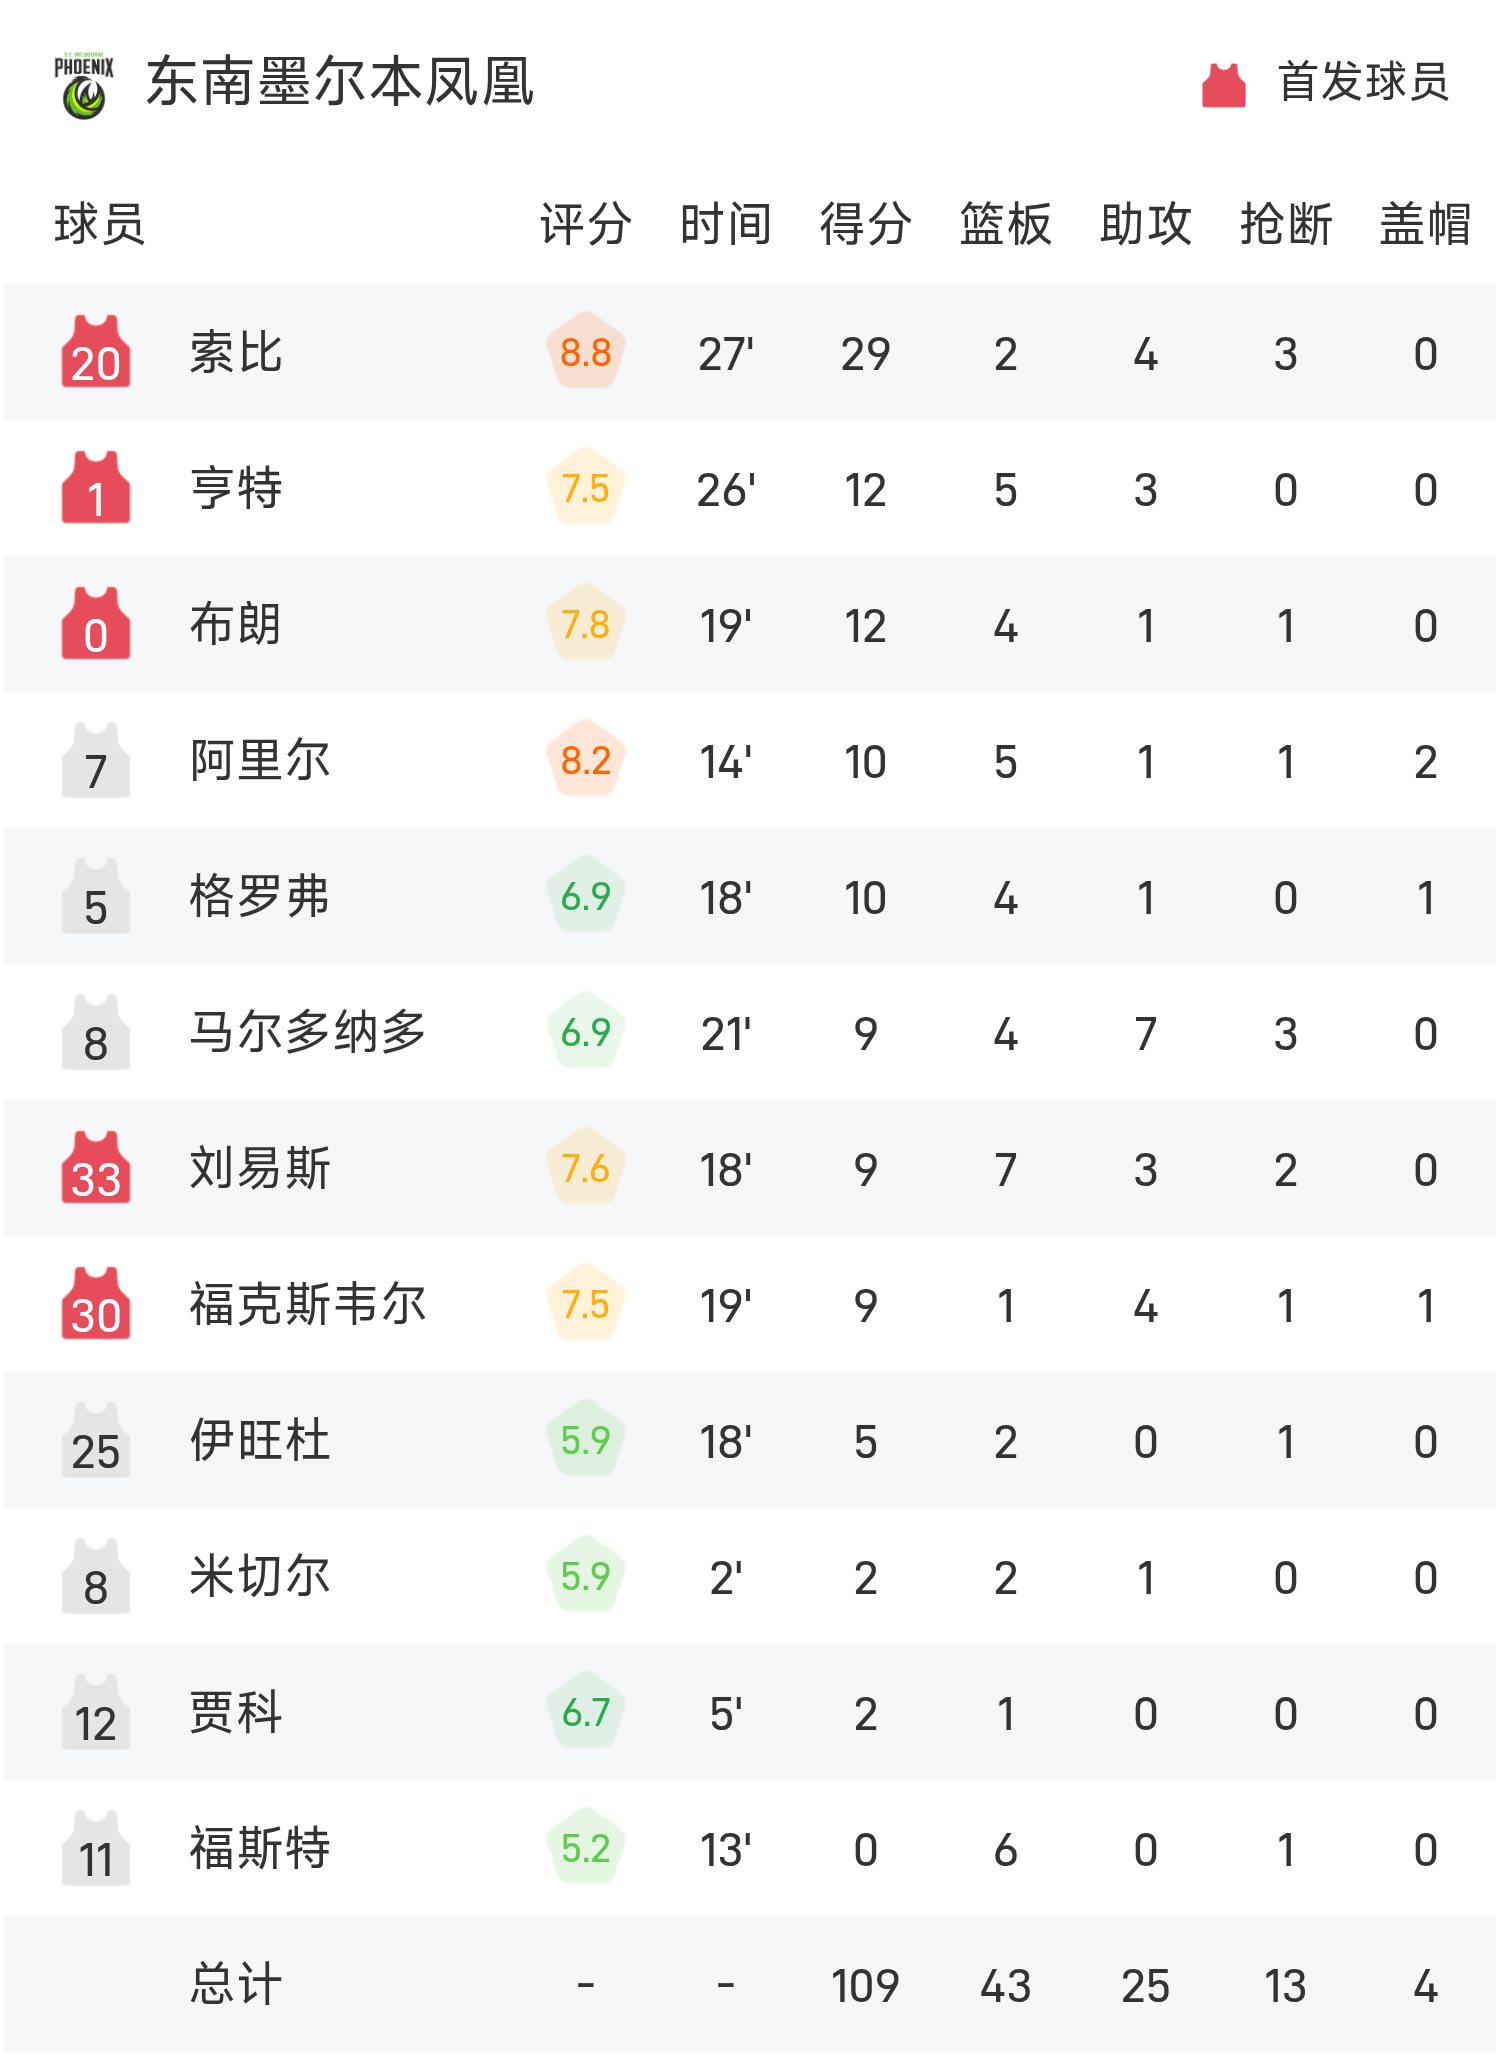
Task: Click the South East Melbourne Phoenix team logo
Action: [x=84, y=85]
